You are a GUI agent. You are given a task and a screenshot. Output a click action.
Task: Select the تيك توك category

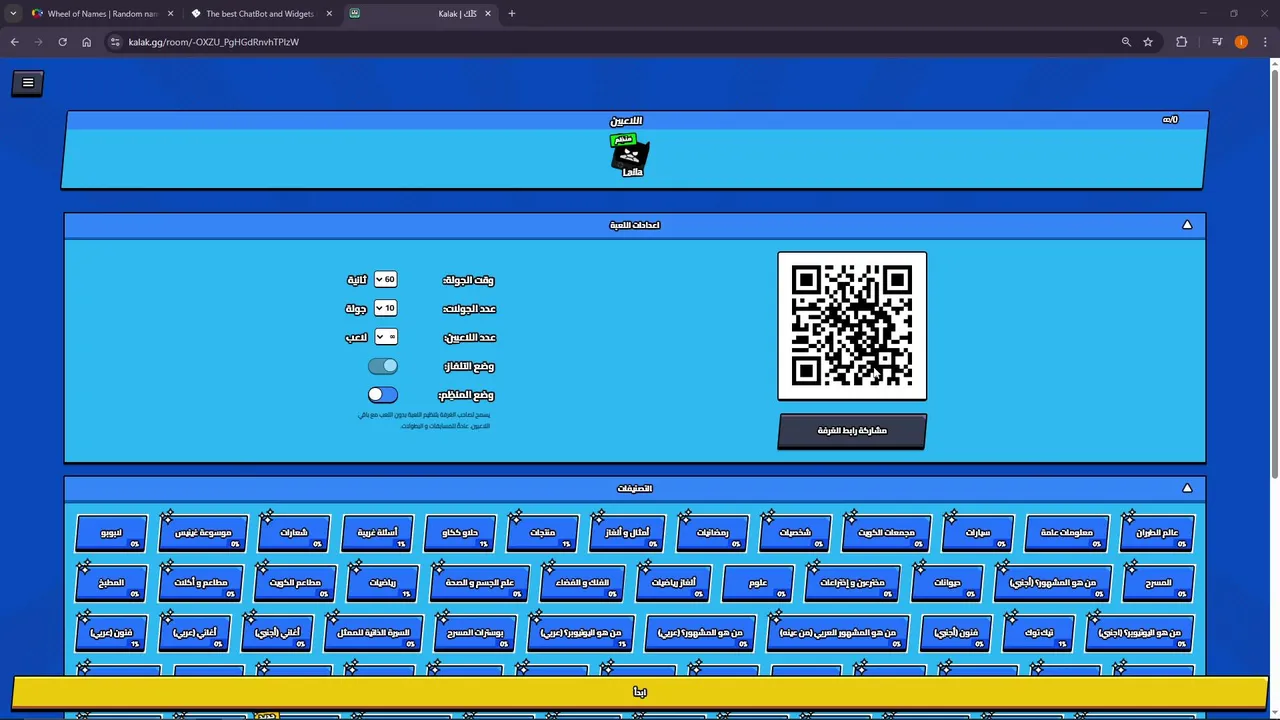pos(1038,633)
